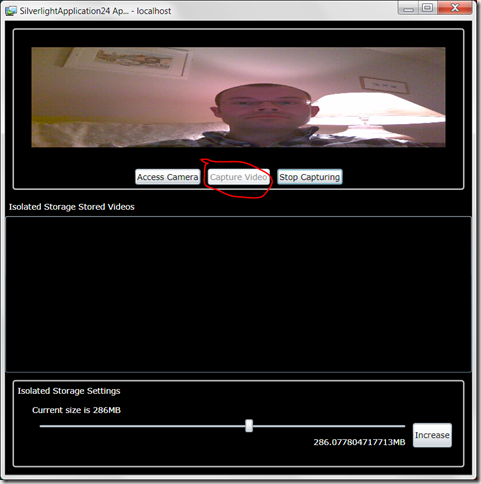Click the slider track right of the thumb

[329, 426]
